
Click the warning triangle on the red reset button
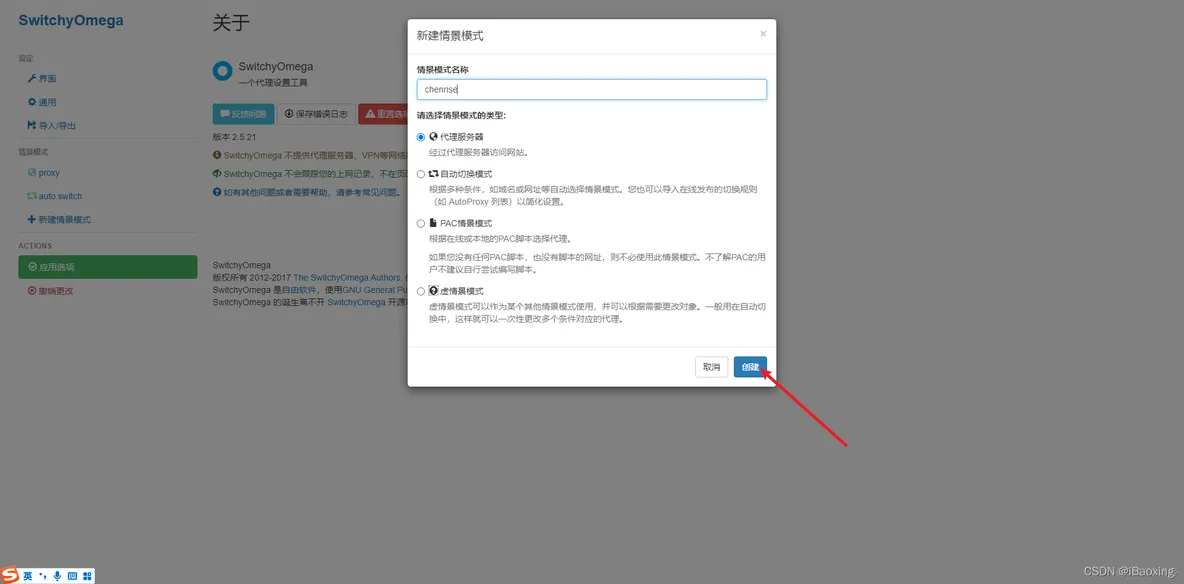pyautogui.click(x=370, y=114)
